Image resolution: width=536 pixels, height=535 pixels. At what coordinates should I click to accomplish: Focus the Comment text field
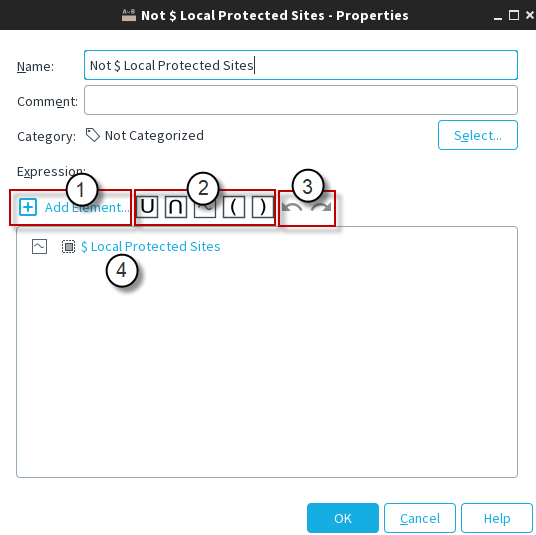[x=301, y=100]
